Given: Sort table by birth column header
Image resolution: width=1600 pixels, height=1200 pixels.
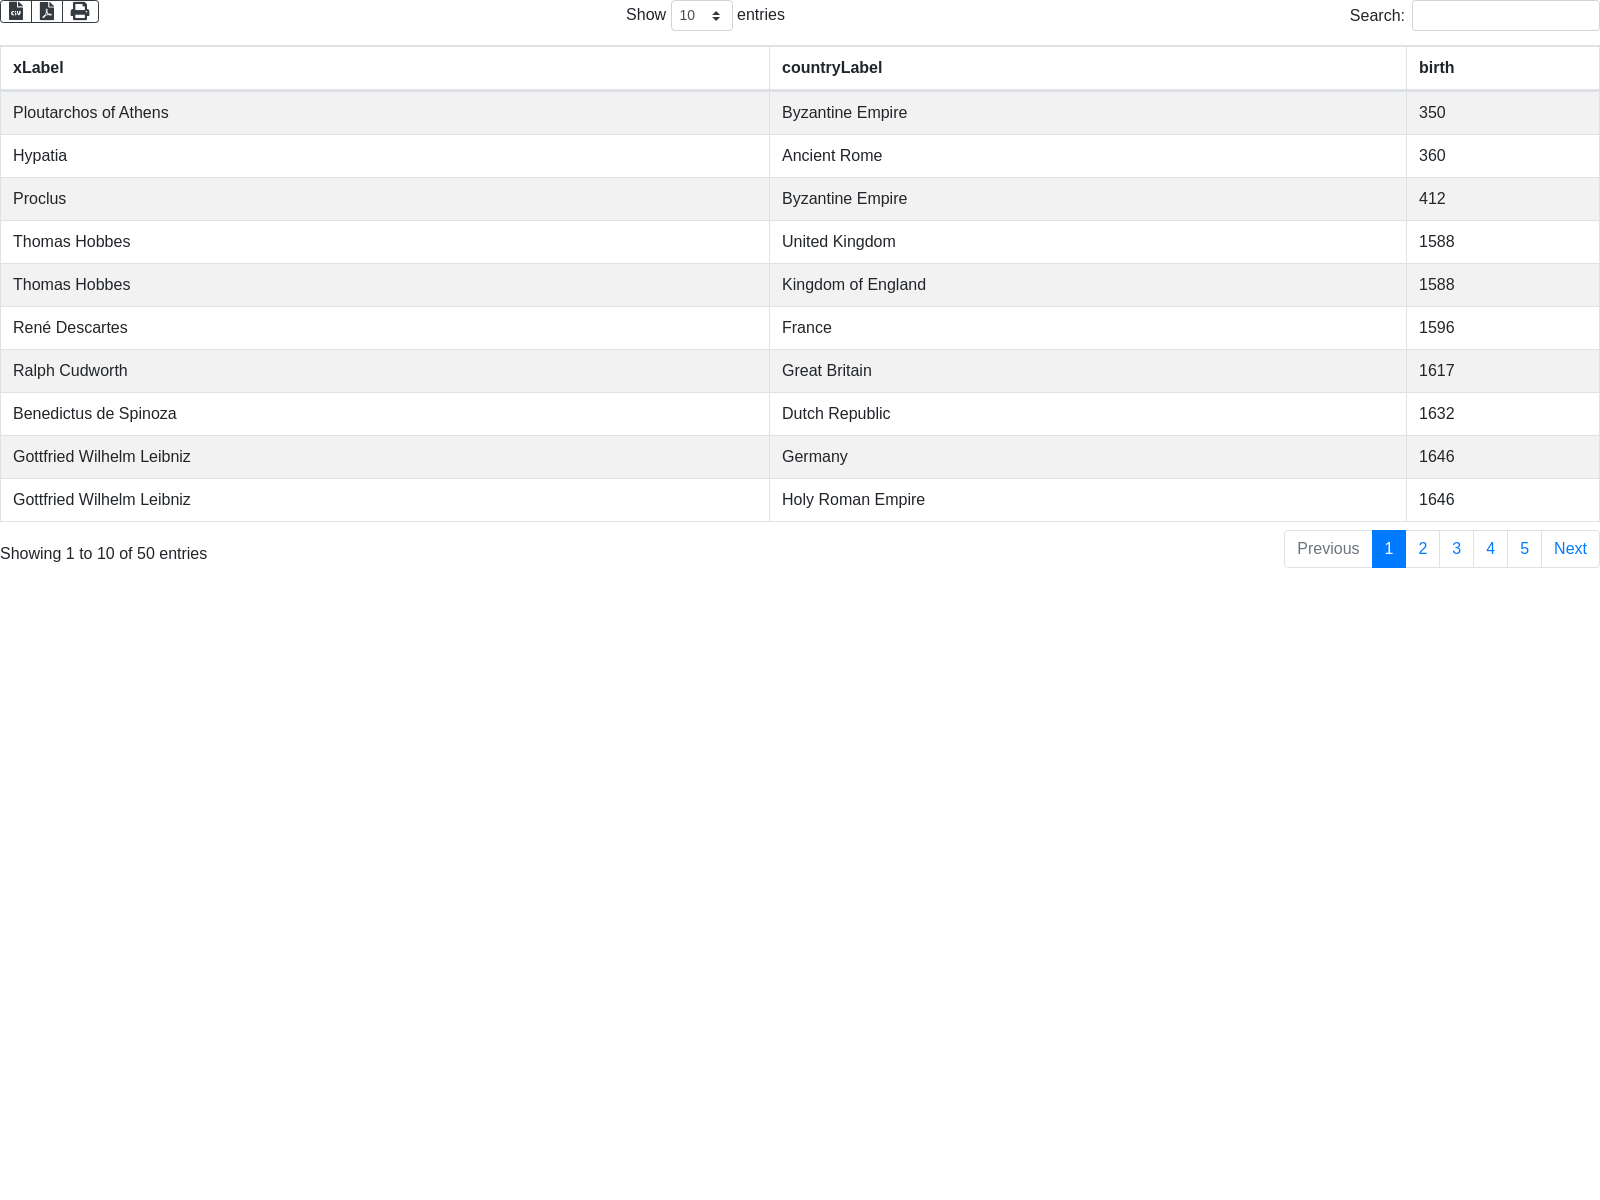Looking at the screenshot, I should (1436, 68).
